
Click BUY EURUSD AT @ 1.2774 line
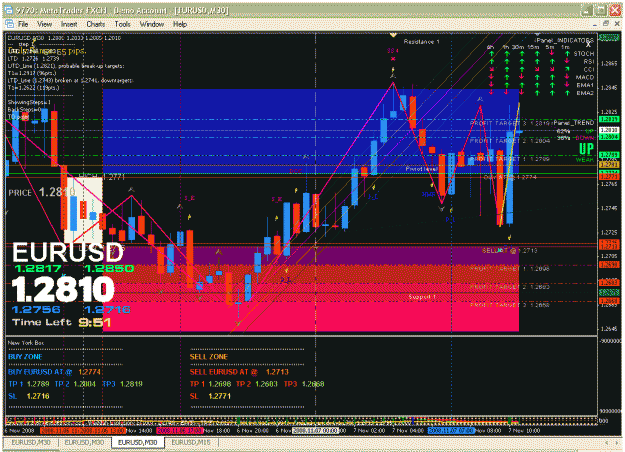coord(55,372)
